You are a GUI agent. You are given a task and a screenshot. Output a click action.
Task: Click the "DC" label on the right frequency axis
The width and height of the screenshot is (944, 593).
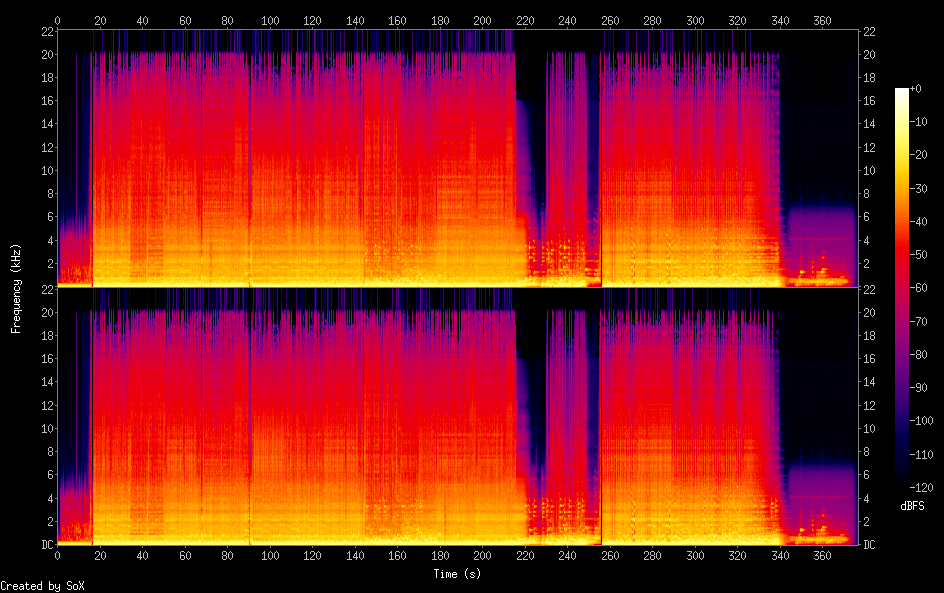(869, 545)
